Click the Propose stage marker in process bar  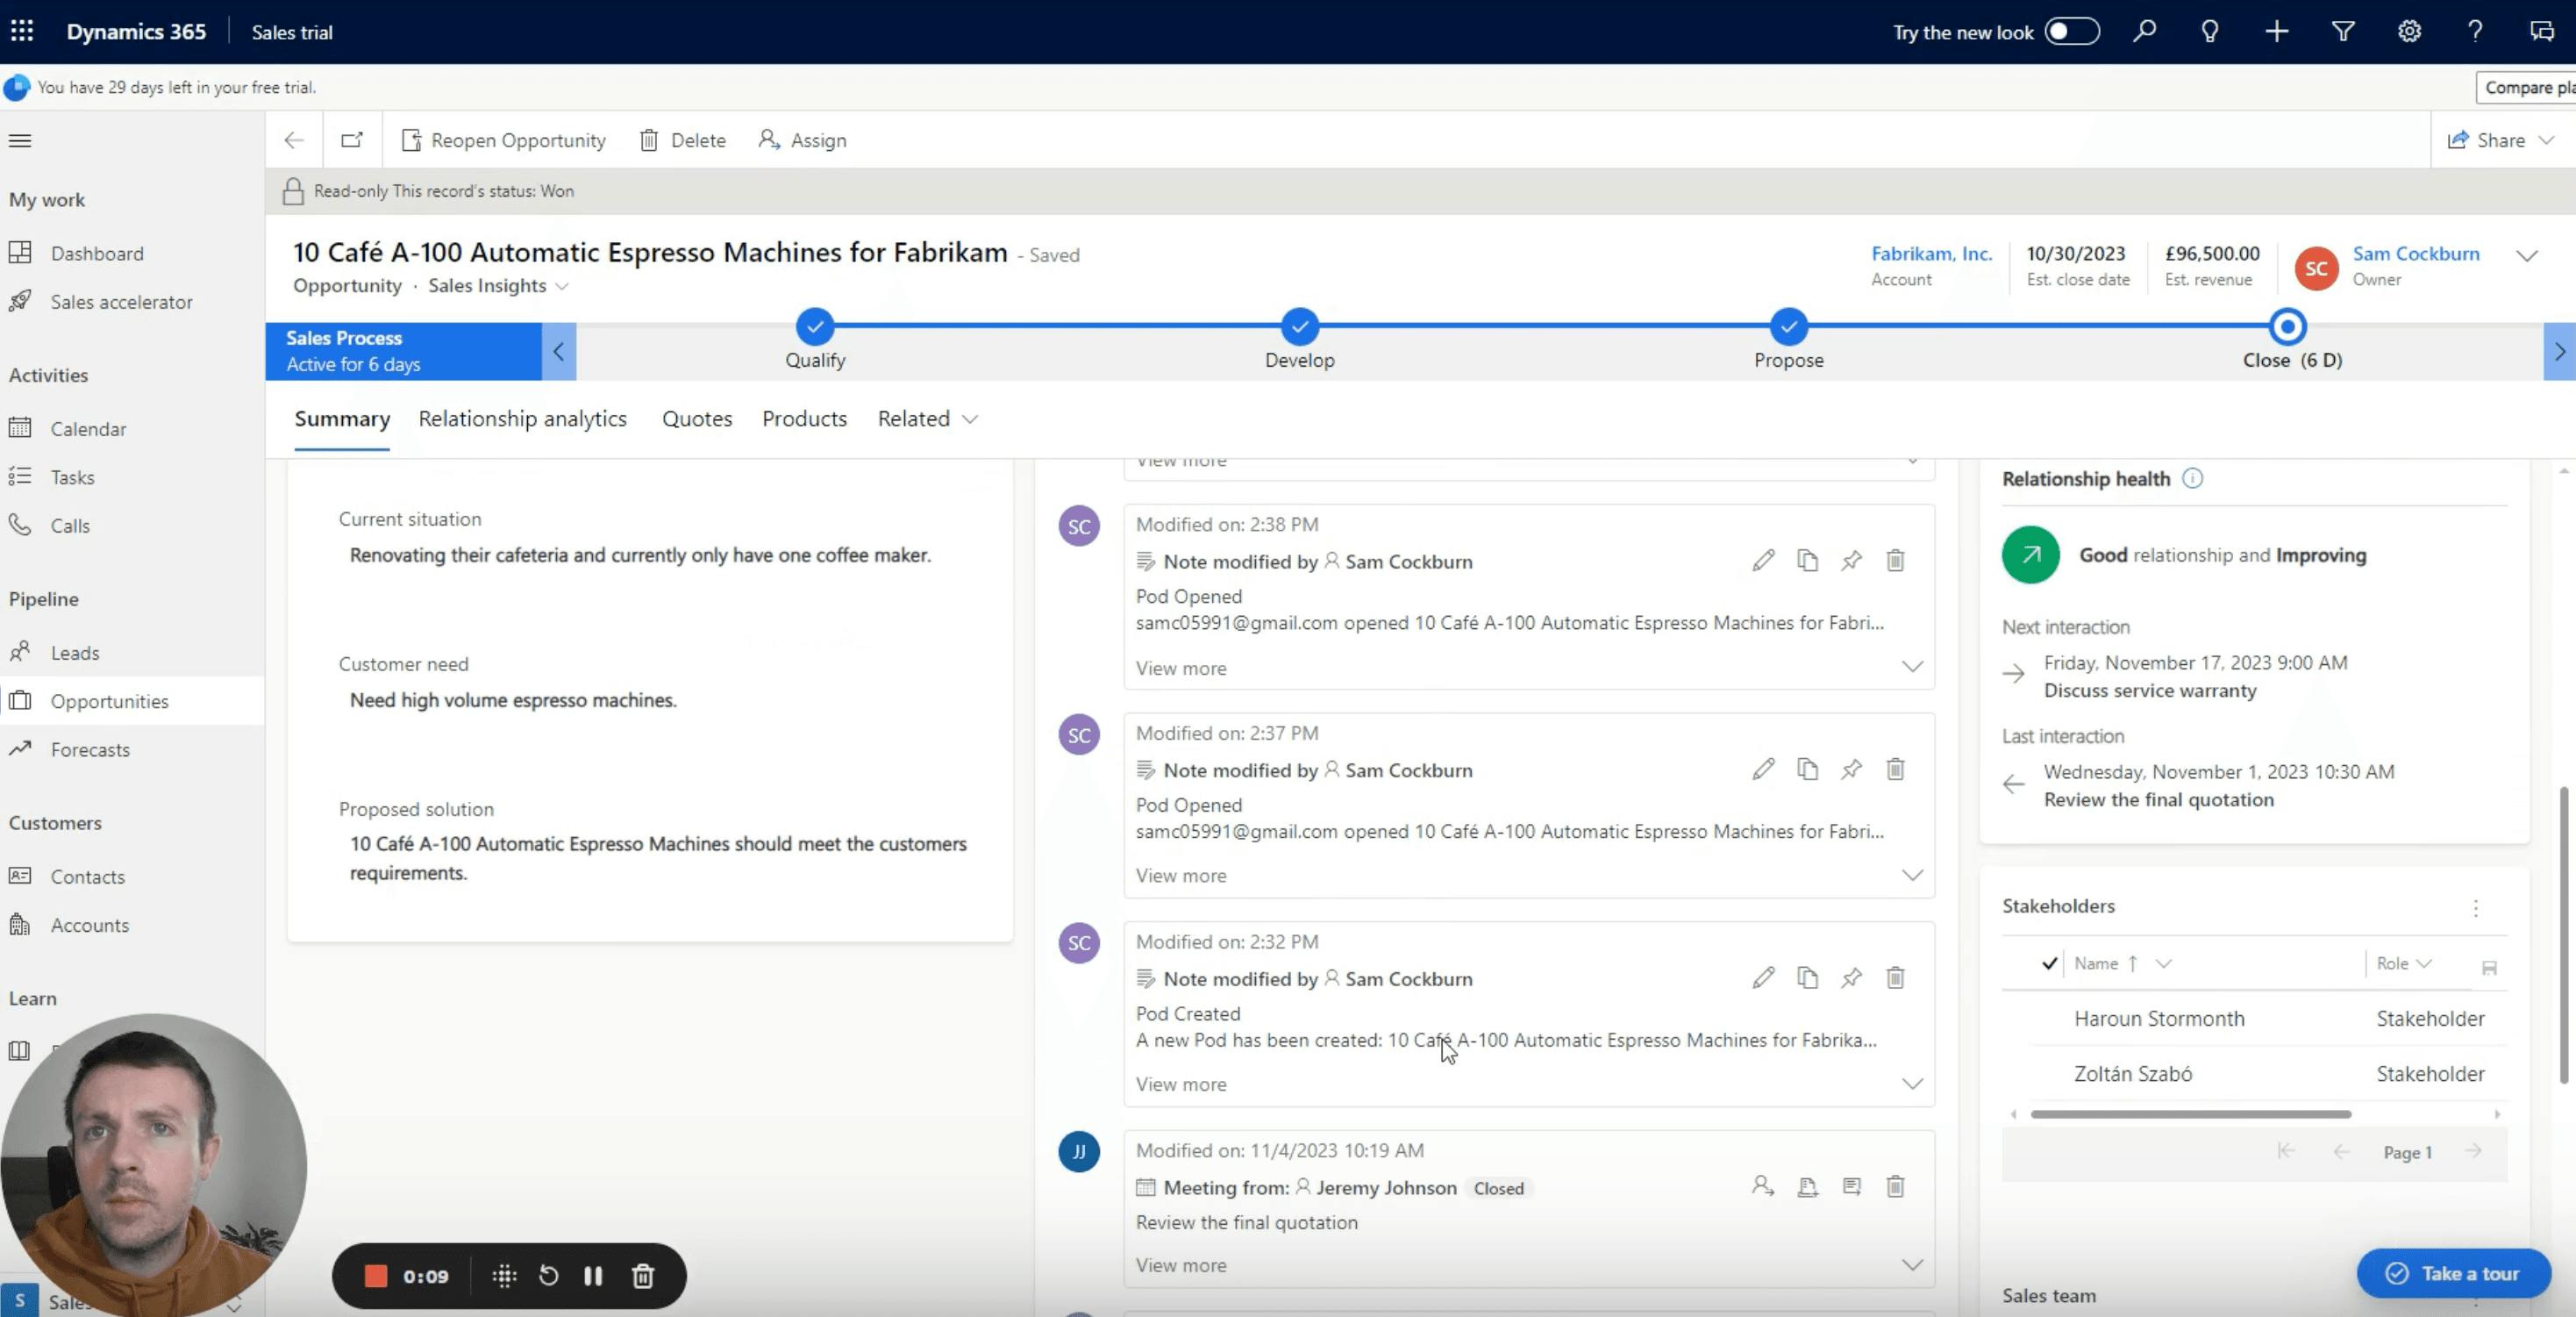tap(1788, 327)
